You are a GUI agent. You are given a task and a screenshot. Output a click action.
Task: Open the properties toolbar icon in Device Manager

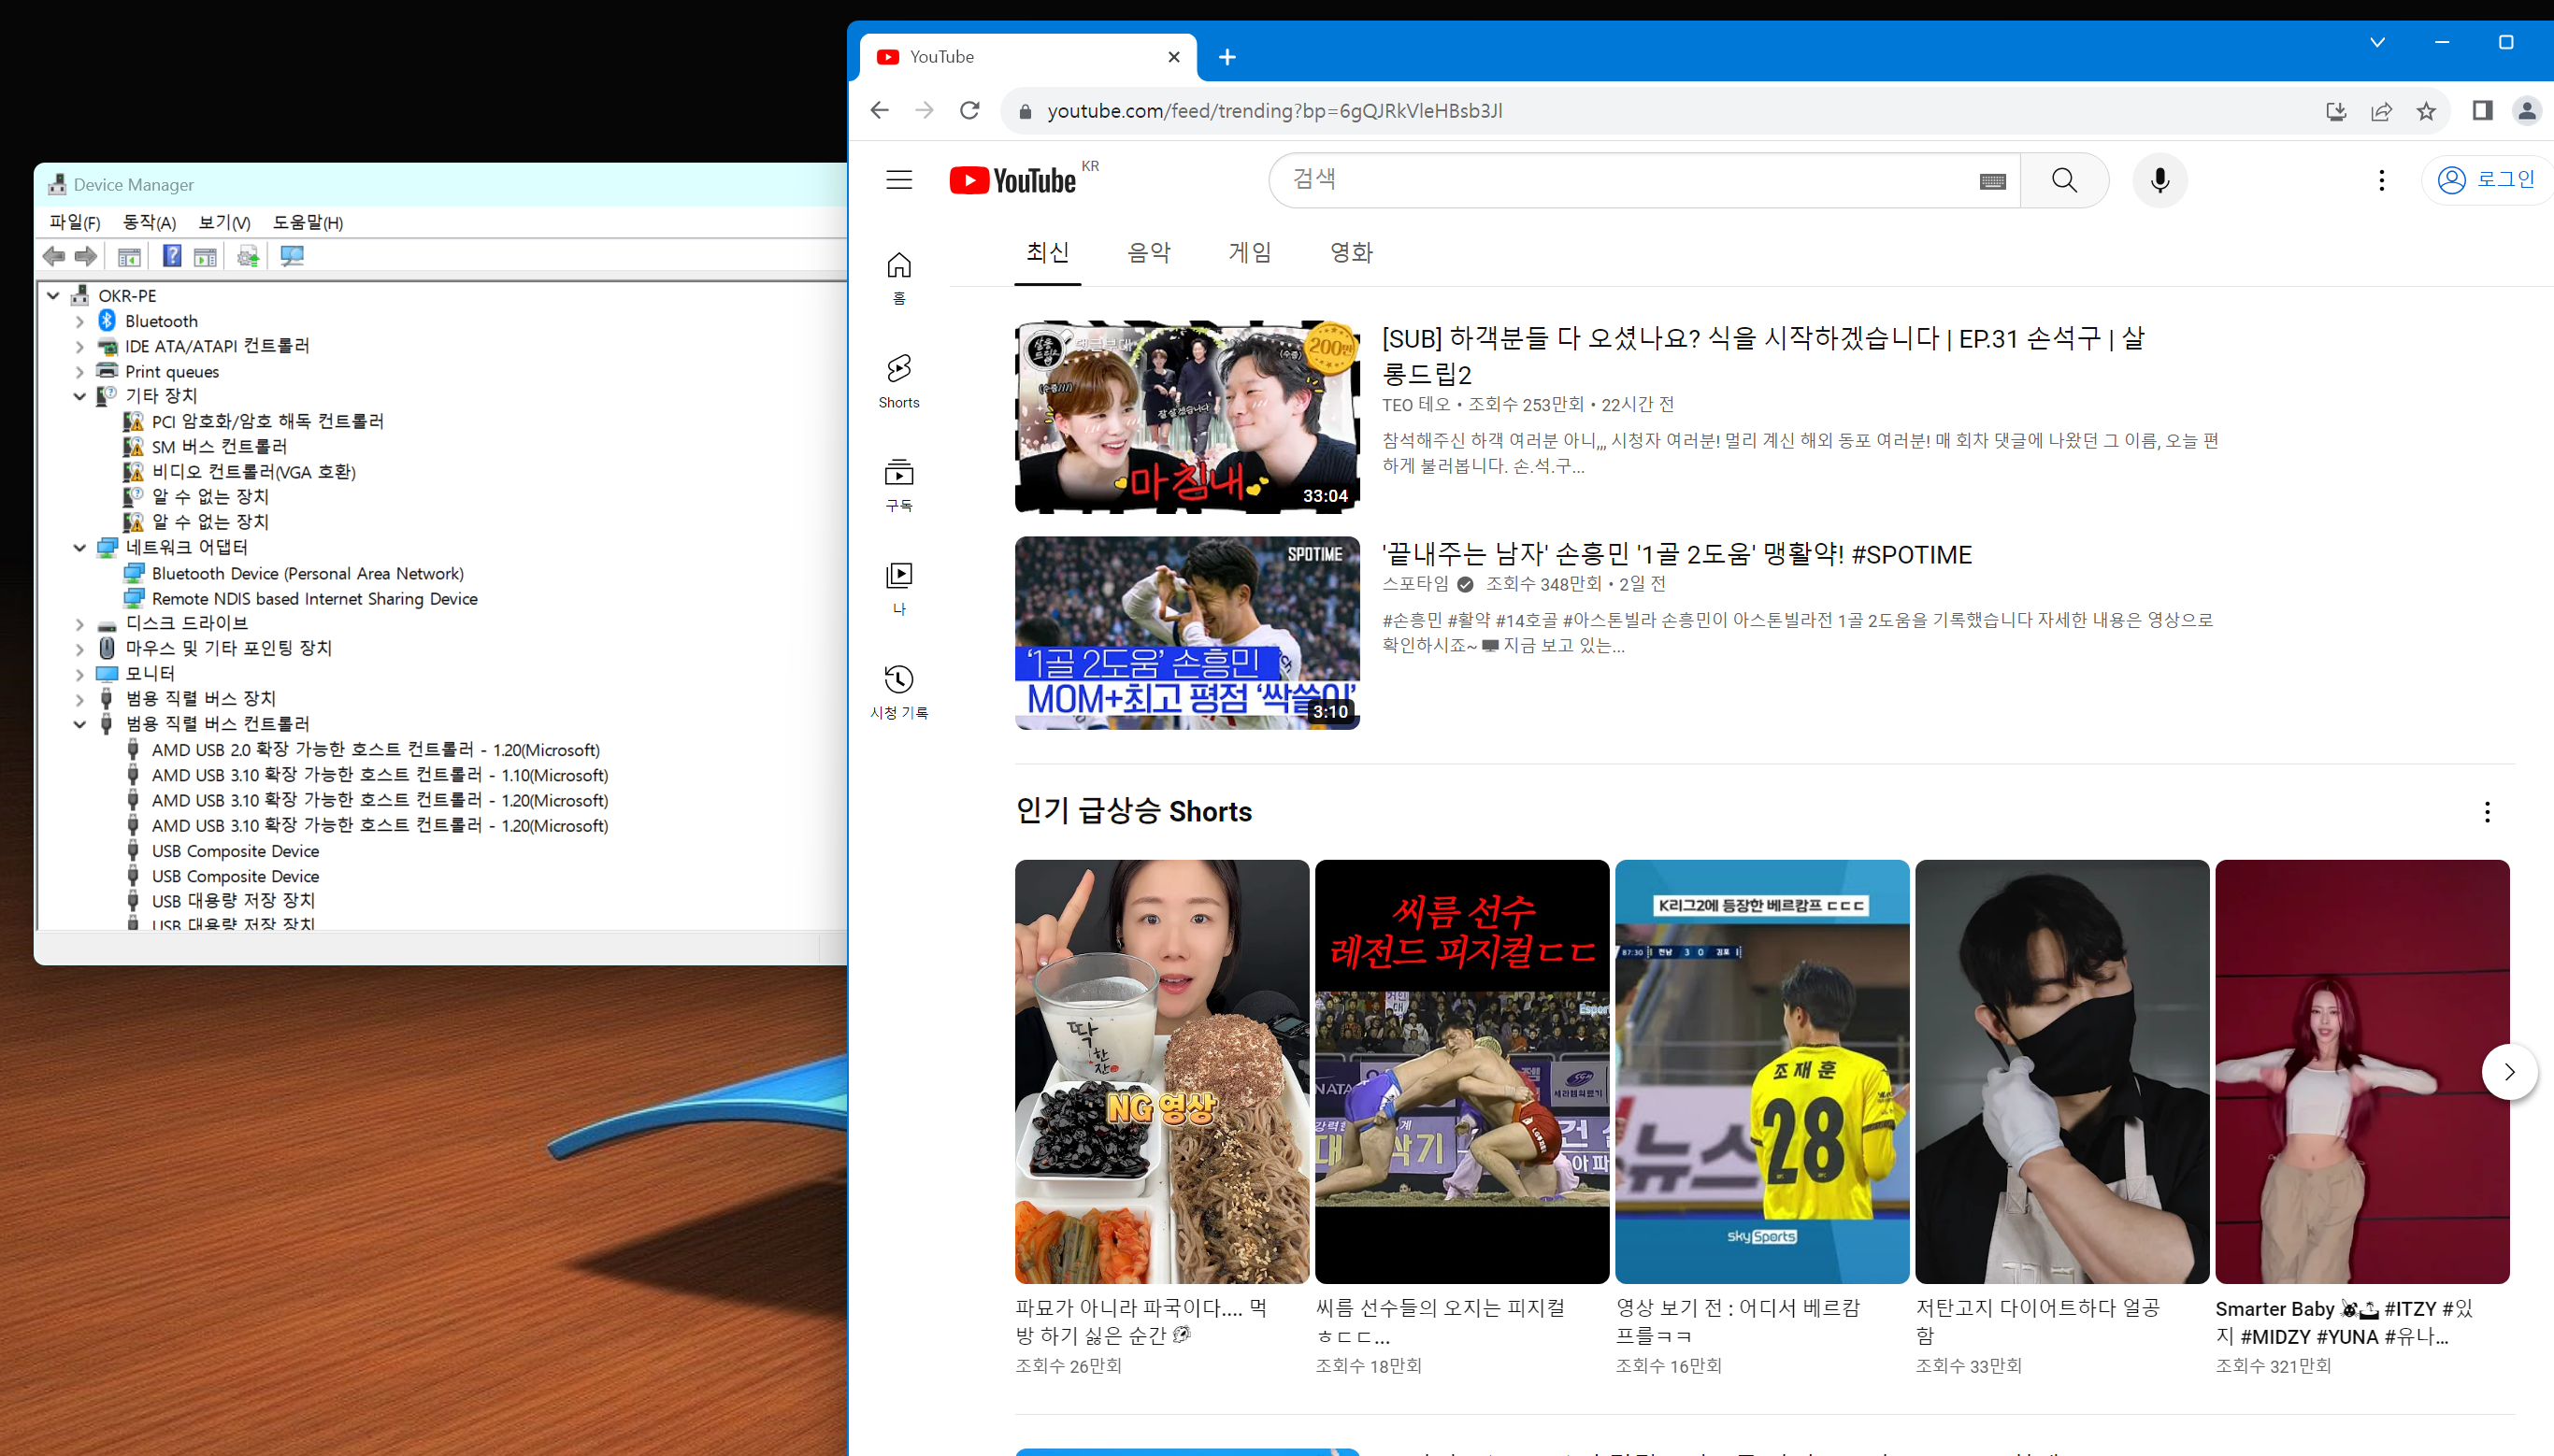click(129, 257)
